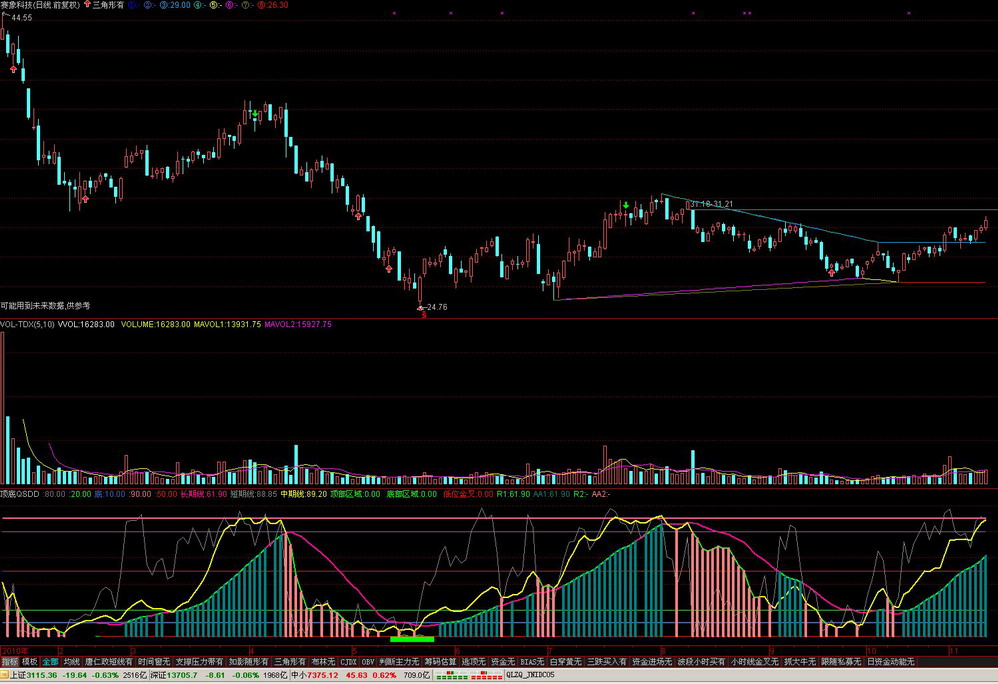Click the green down-arrow signal above the candles

626,207
